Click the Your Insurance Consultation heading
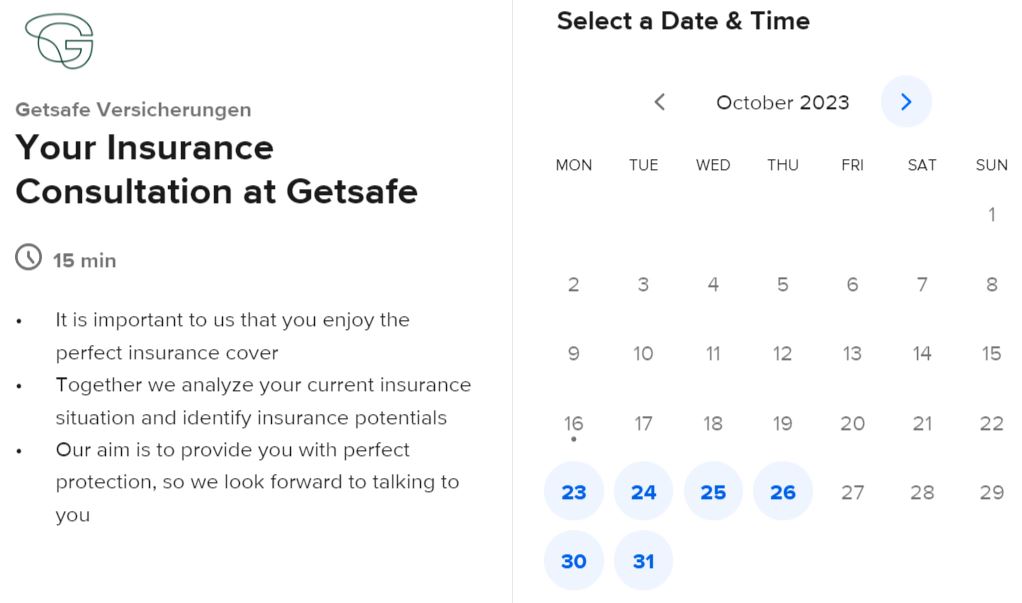The height and width of the screenshot is (603, 1022). (x=216, y=169)
